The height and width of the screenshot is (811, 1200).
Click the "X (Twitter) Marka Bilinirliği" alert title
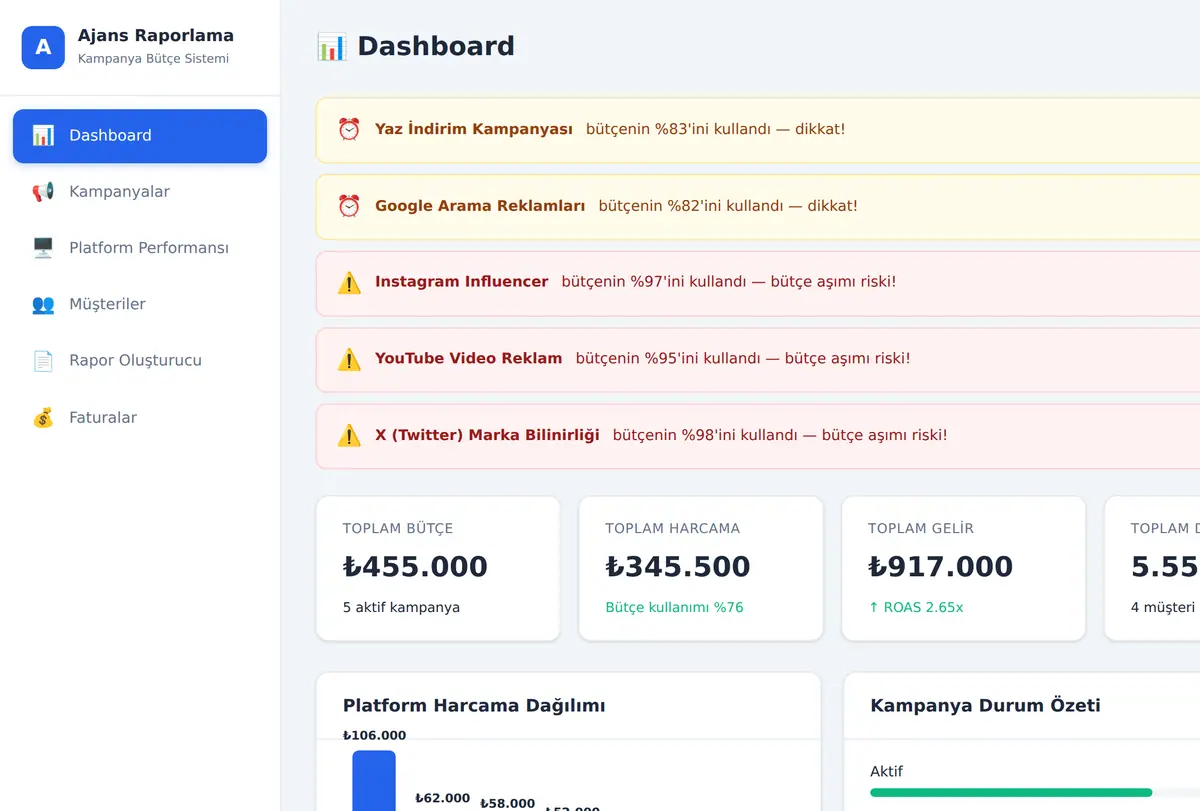487,435
